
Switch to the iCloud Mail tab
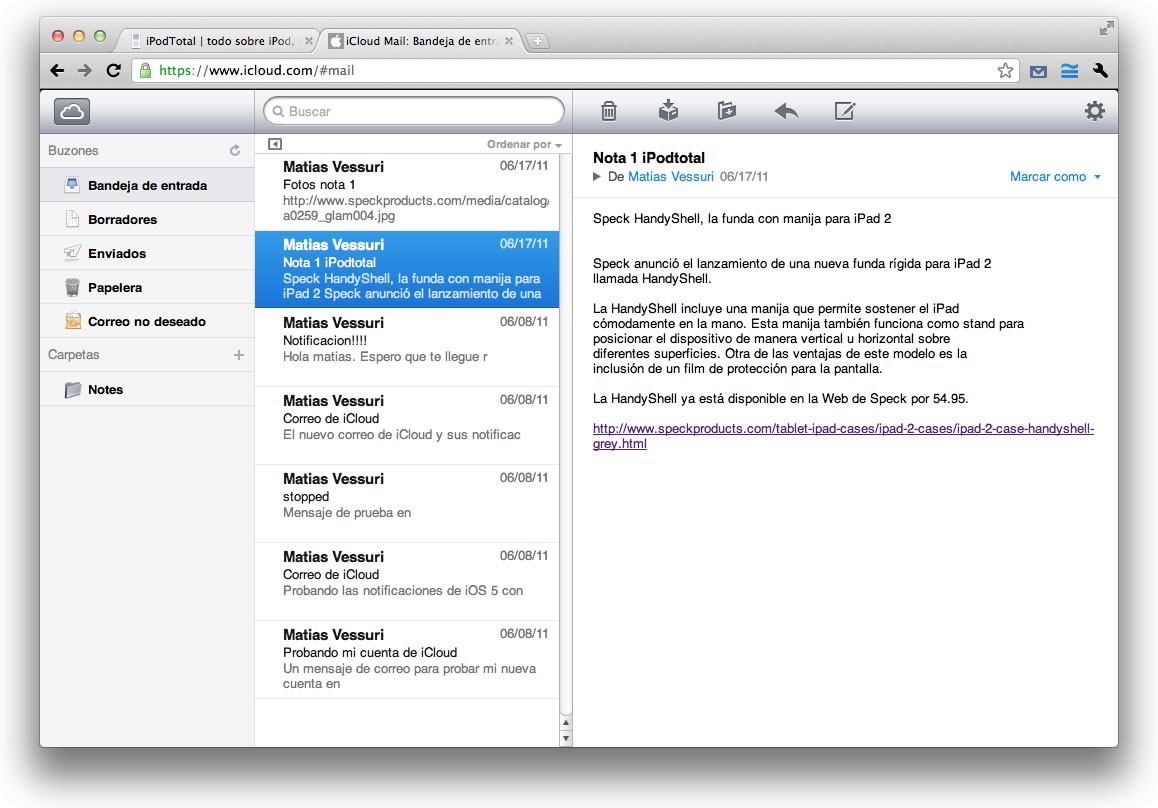click(421, 41)
